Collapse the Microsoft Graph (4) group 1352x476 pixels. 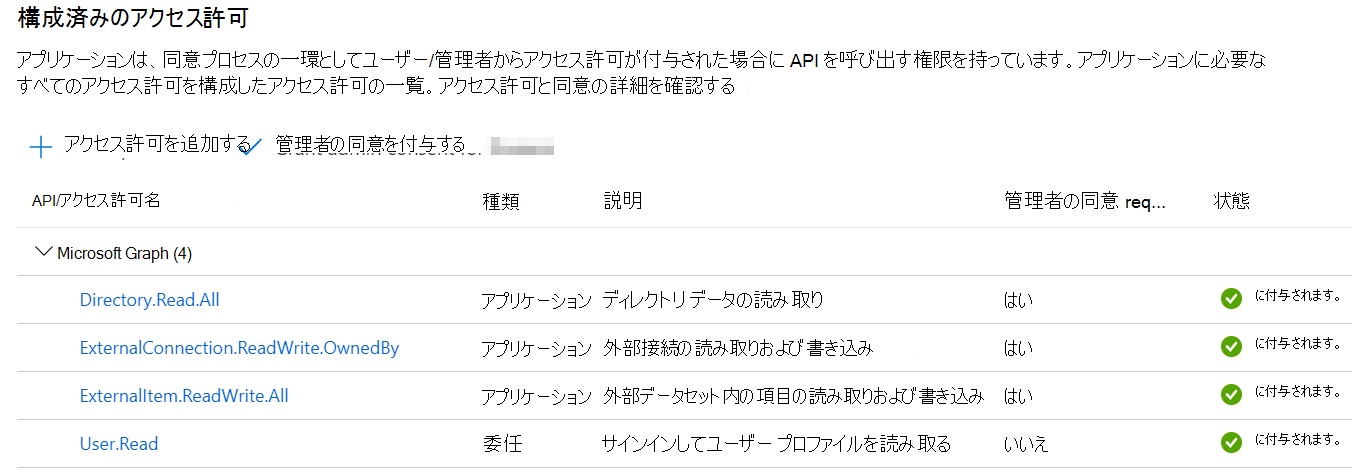[43, 252]
